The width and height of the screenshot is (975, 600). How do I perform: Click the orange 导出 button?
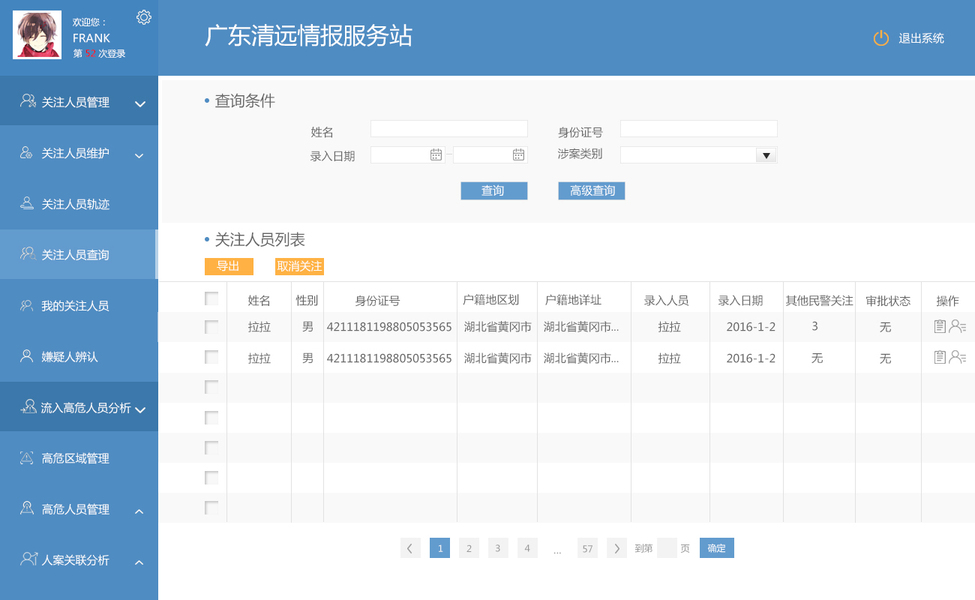(x=229, y=266)
